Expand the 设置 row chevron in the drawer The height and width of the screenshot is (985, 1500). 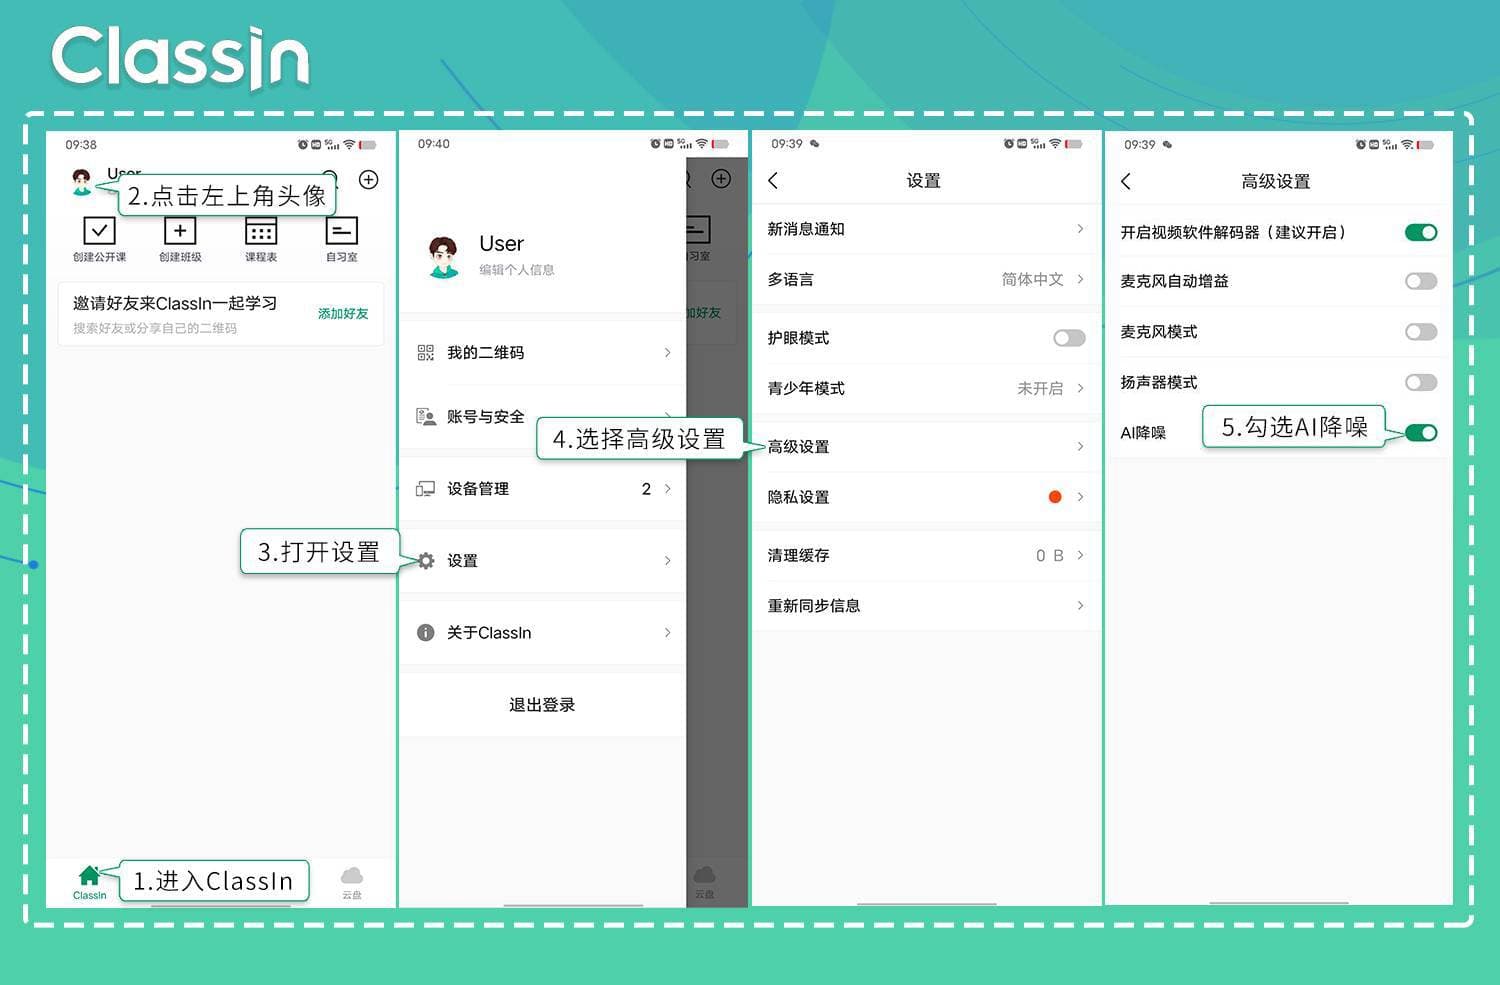(x=668, y=561)
